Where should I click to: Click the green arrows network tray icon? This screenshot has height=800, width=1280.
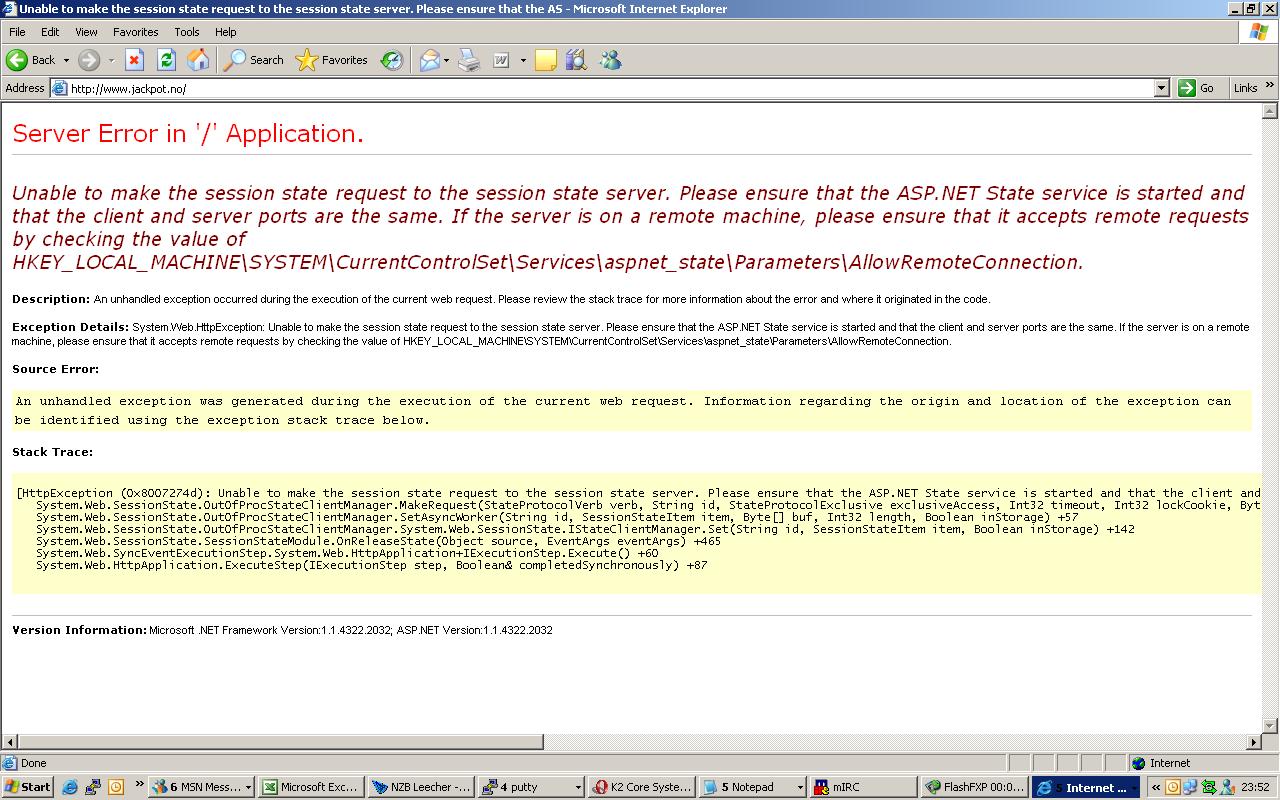pos(1209,787)
